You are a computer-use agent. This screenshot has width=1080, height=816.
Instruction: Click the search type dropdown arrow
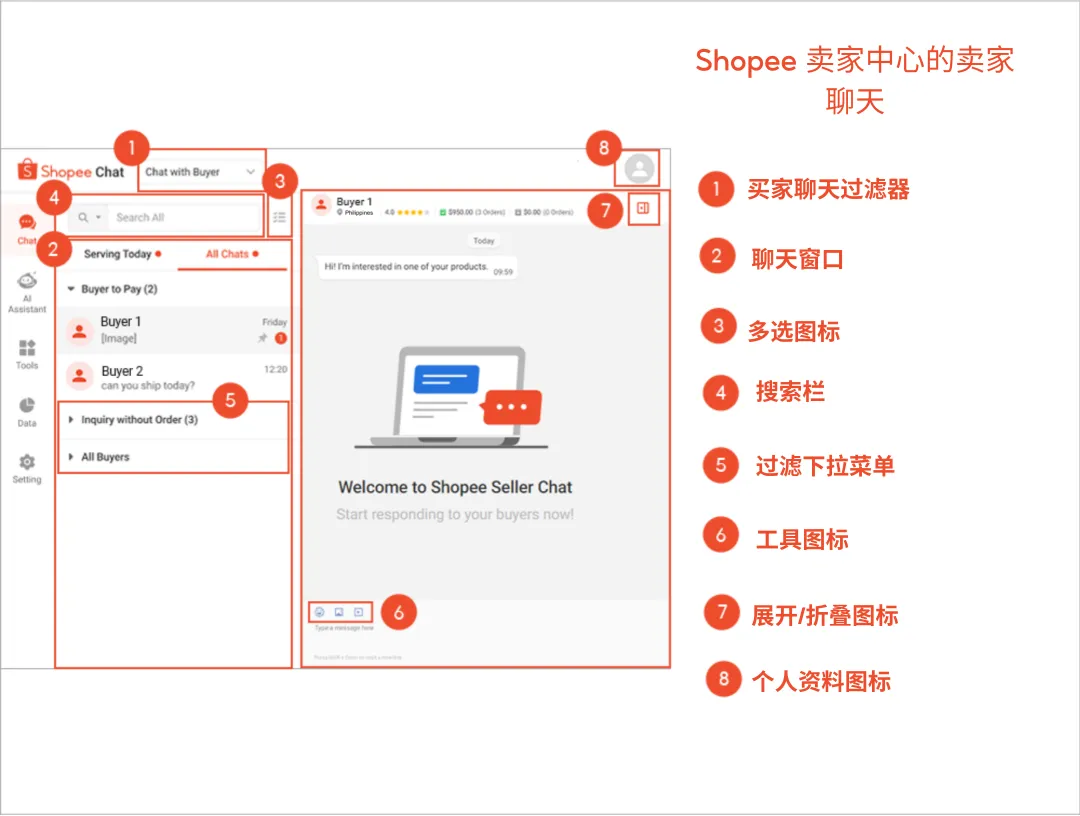pos(98,218)
